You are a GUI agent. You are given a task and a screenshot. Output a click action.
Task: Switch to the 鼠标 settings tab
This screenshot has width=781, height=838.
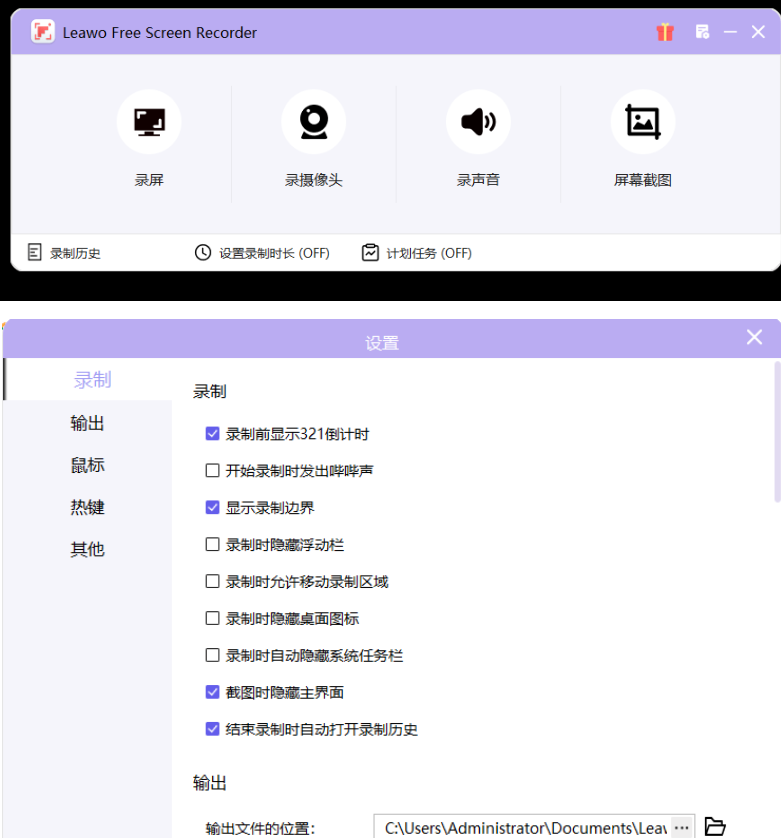(87, 465)
